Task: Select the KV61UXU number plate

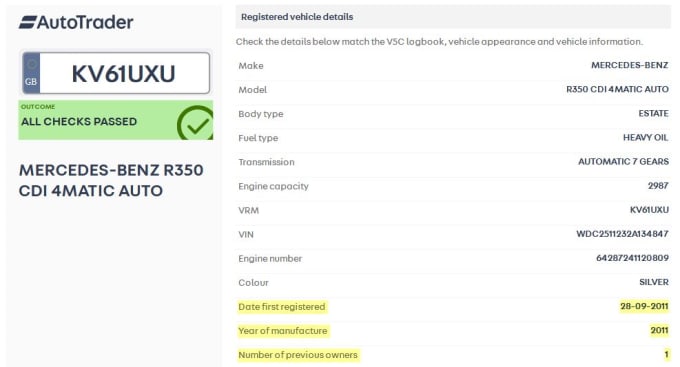Action: (x=116, y=73)
